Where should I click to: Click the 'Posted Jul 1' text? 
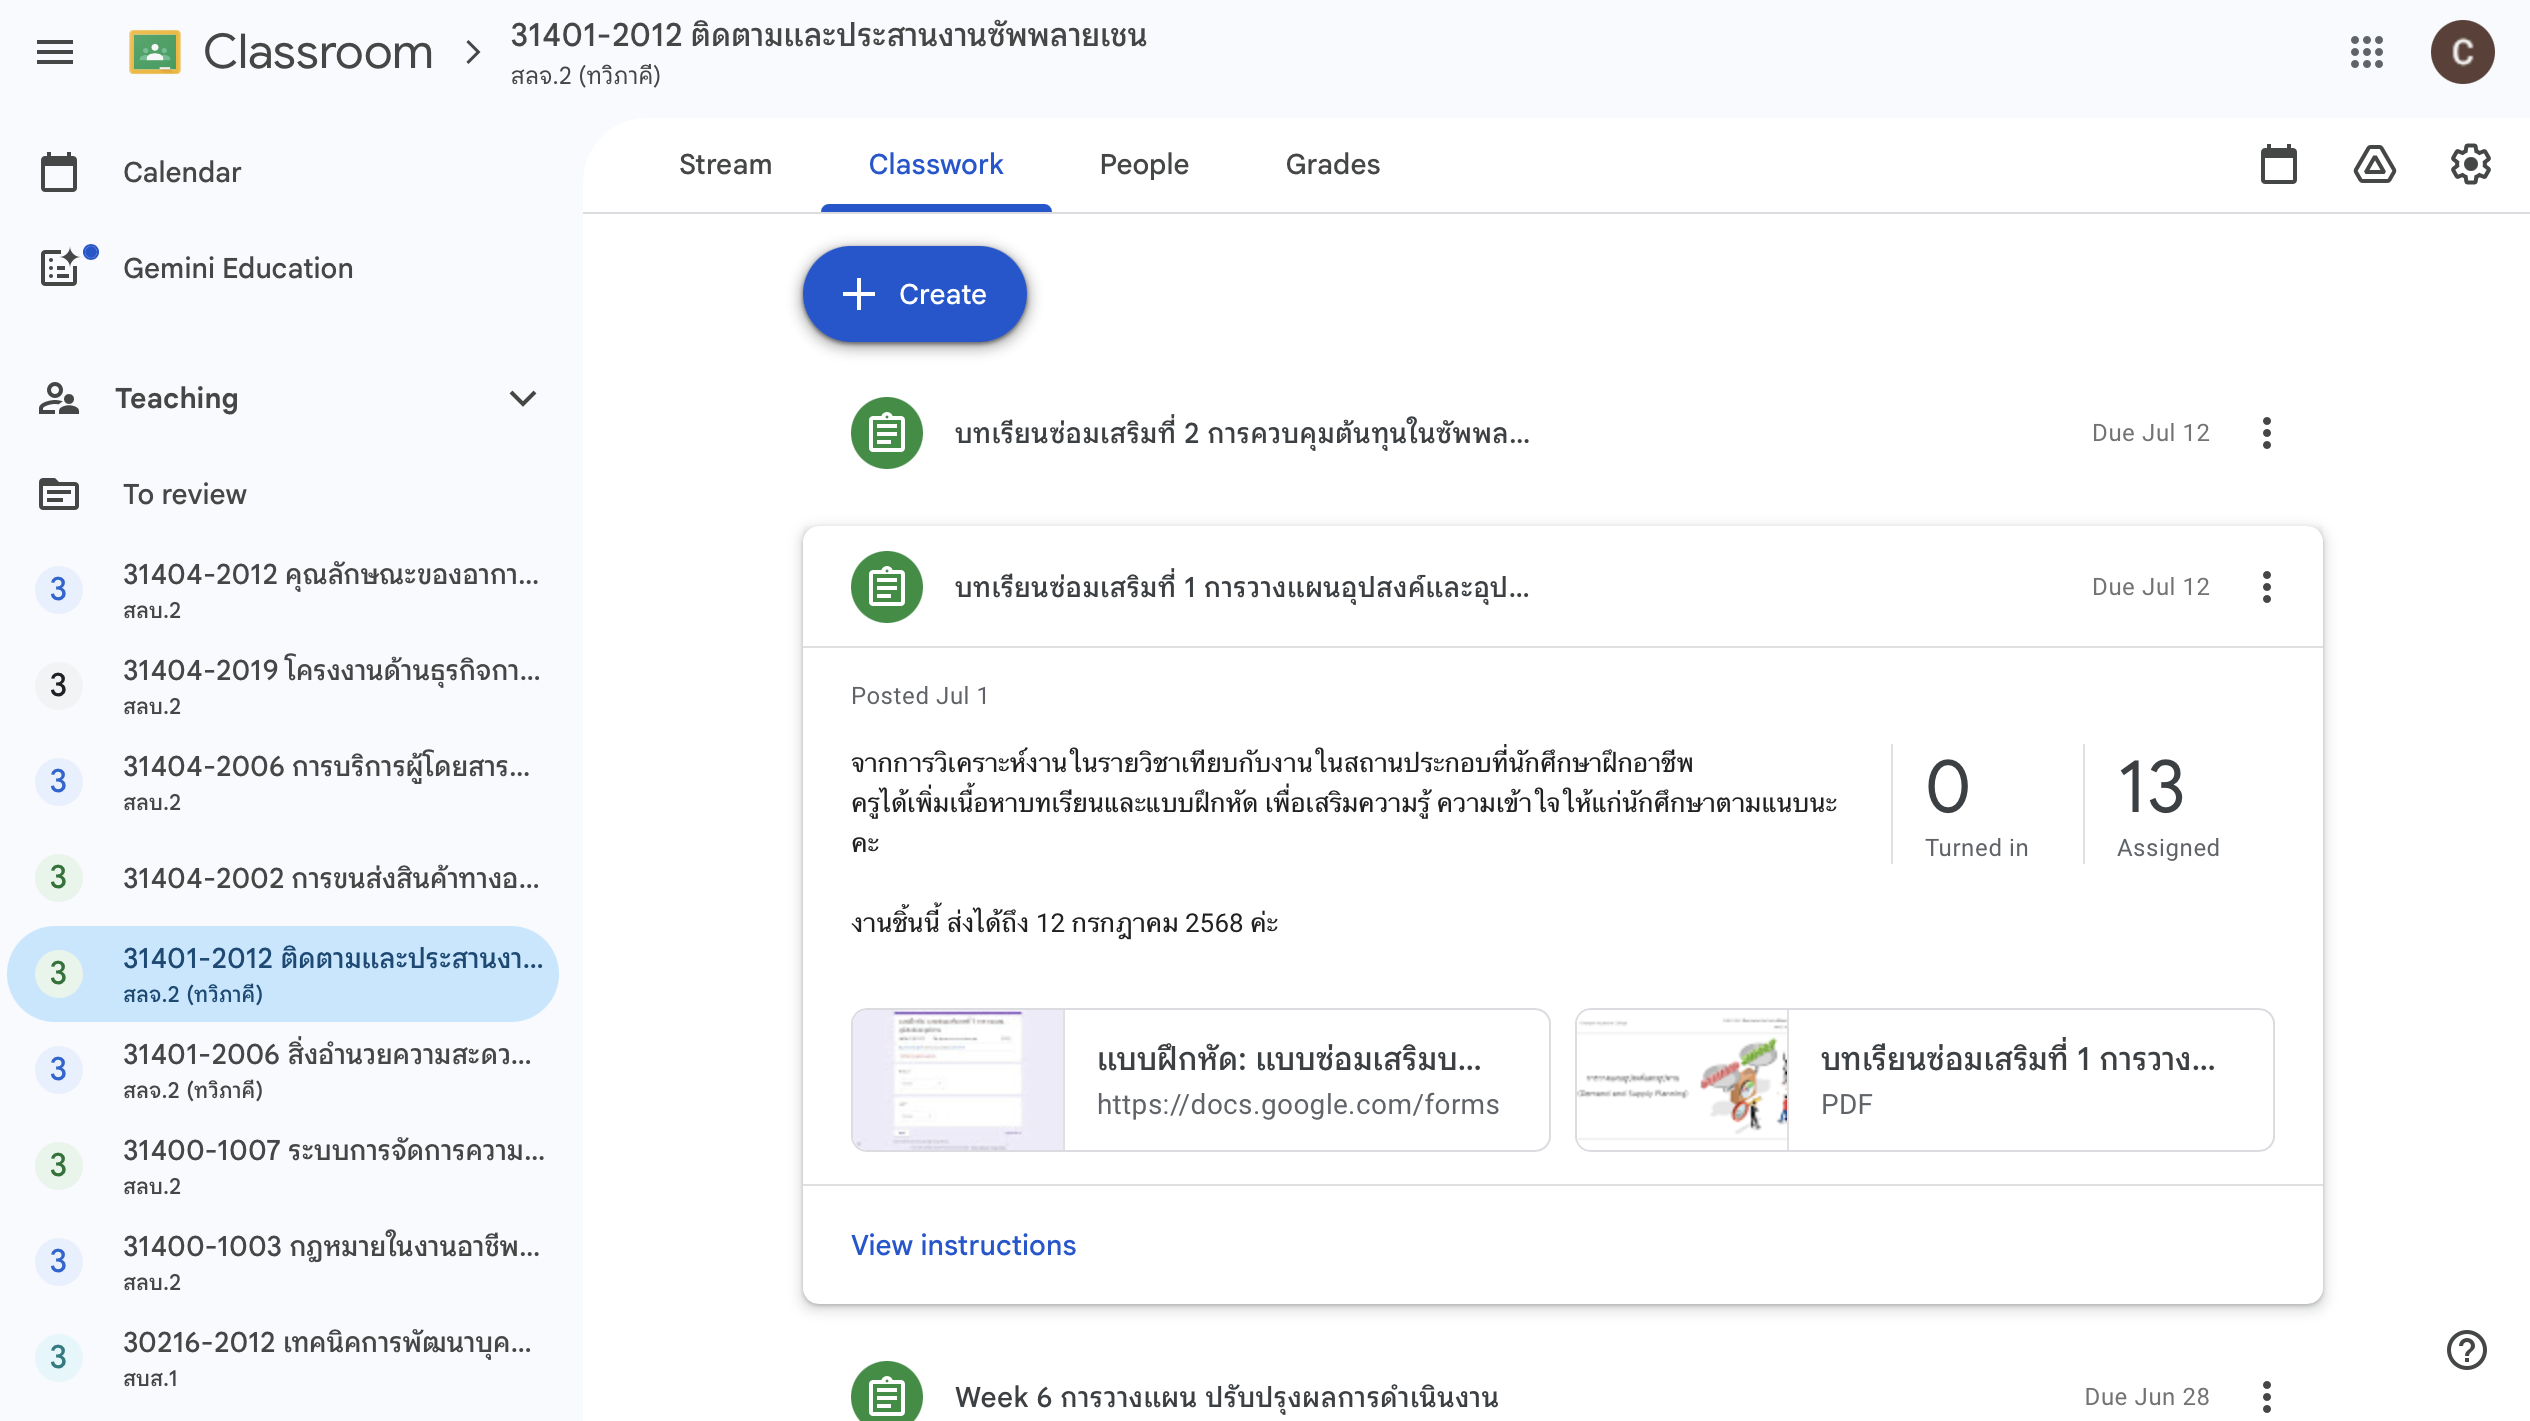click(x=919, y=695)
